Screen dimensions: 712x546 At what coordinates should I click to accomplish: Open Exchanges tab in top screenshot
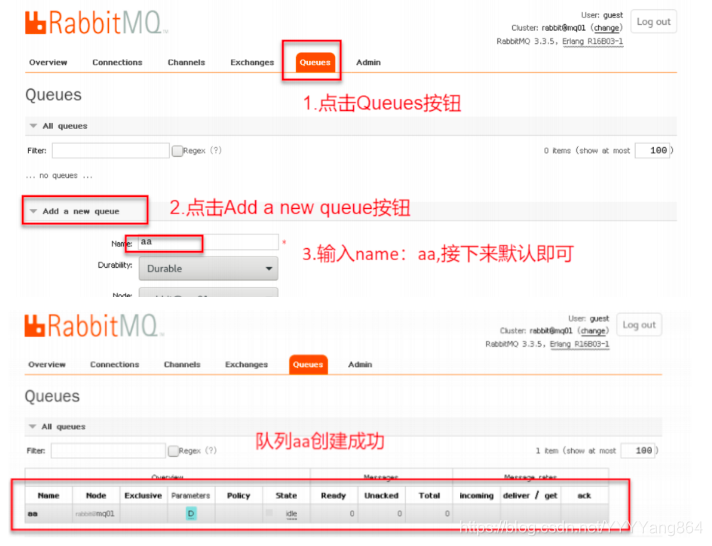[252, 62]
